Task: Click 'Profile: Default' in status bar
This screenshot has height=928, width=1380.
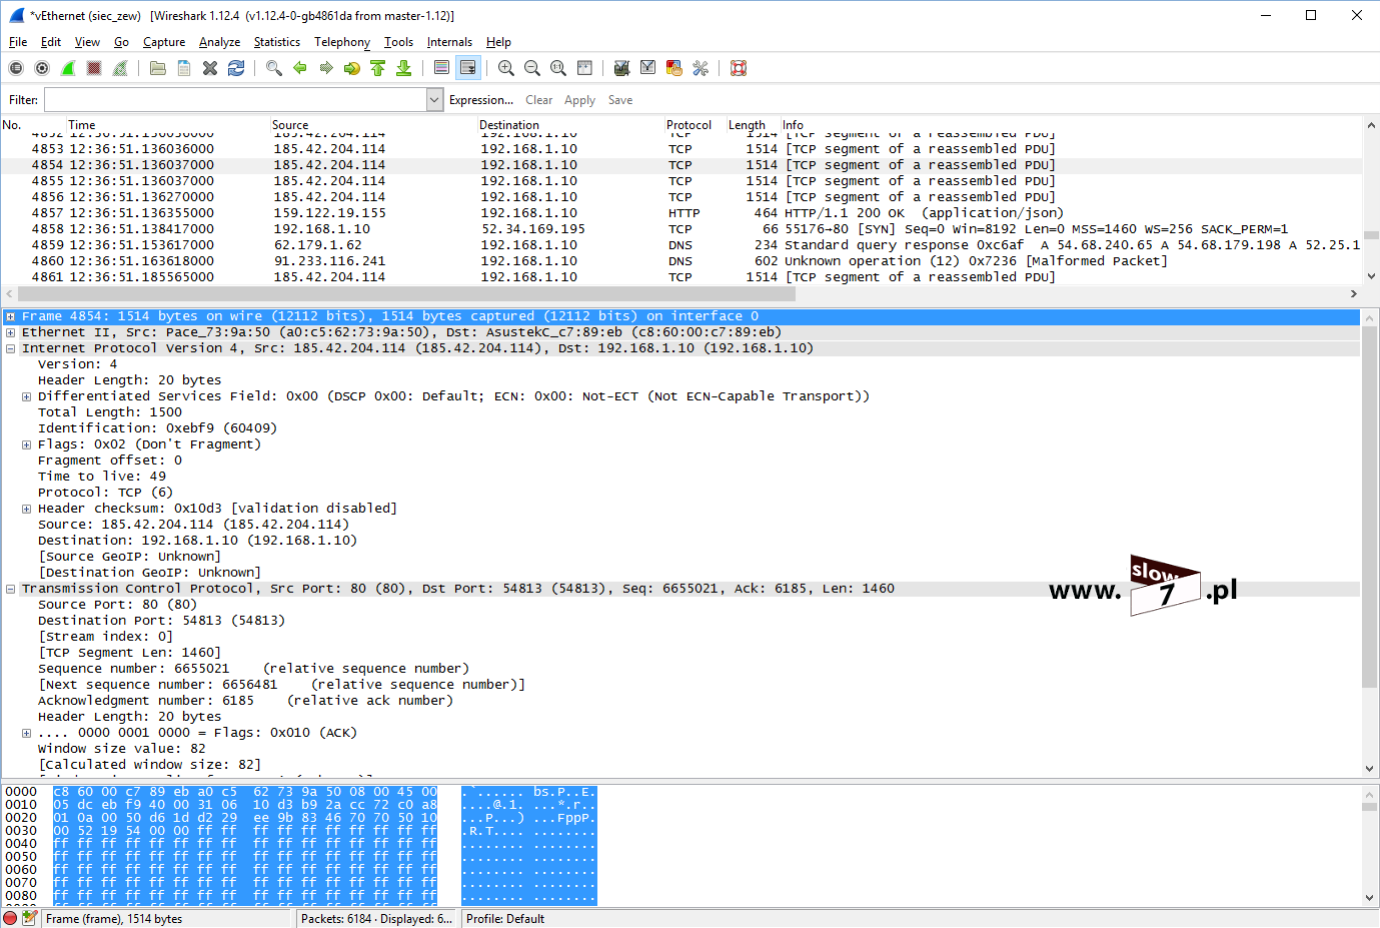Action: 505,918
